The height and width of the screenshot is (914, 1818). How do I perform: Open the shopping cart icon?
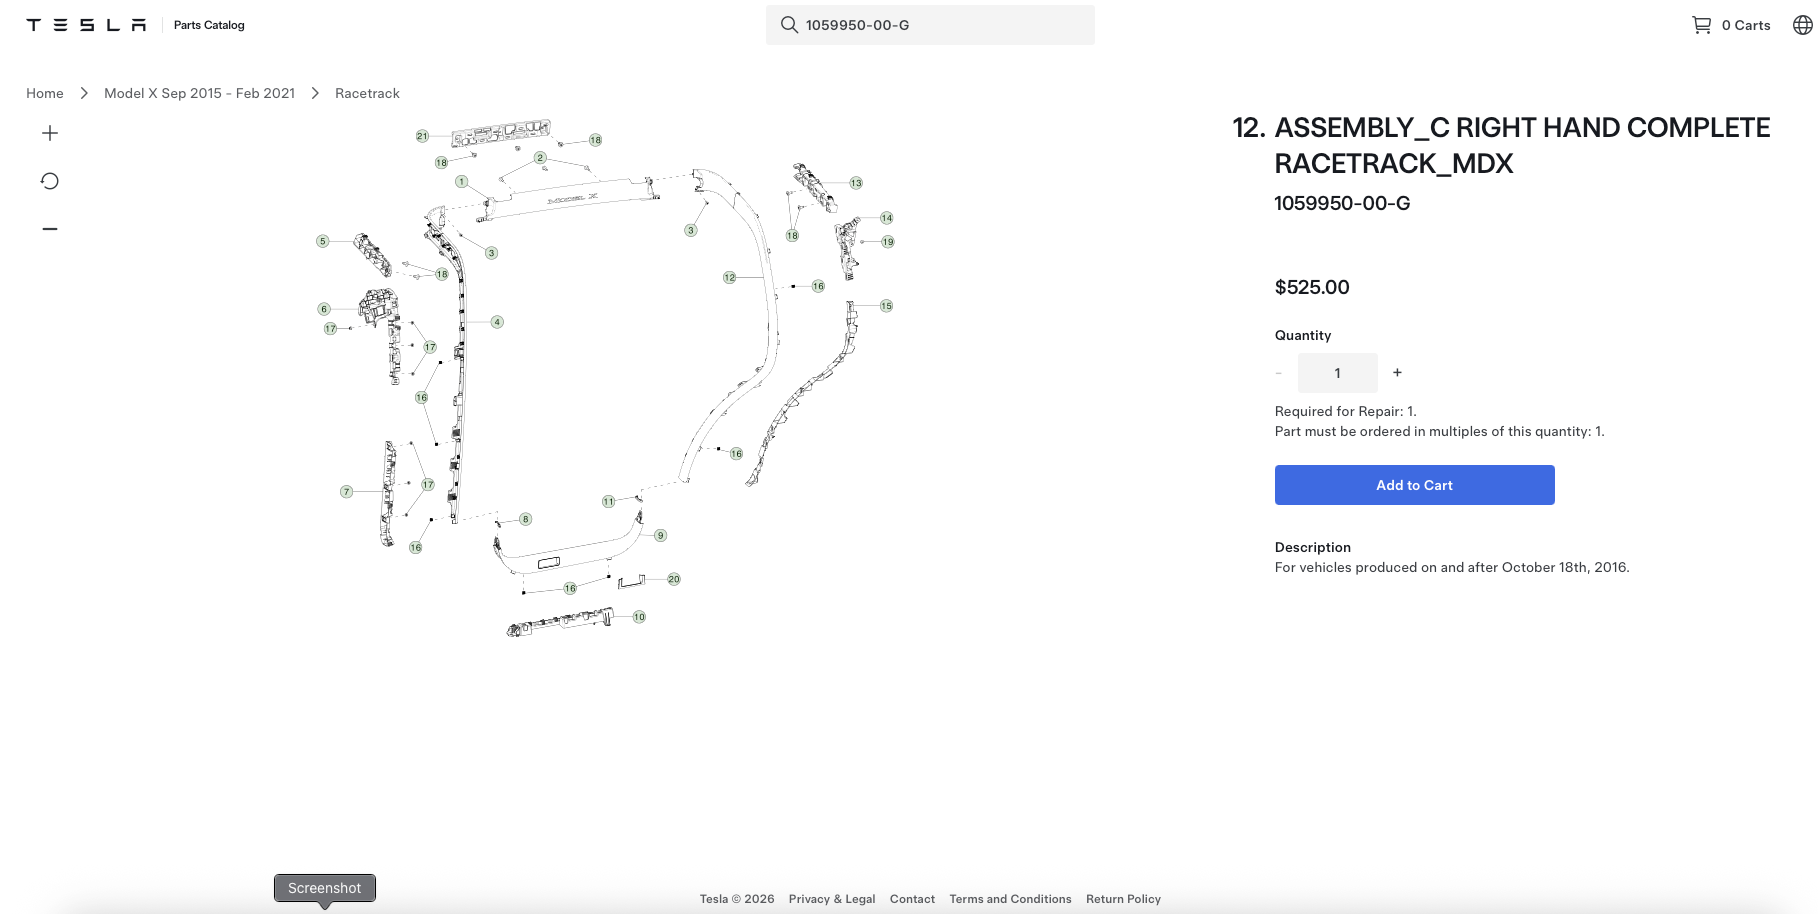[1701, 25]
